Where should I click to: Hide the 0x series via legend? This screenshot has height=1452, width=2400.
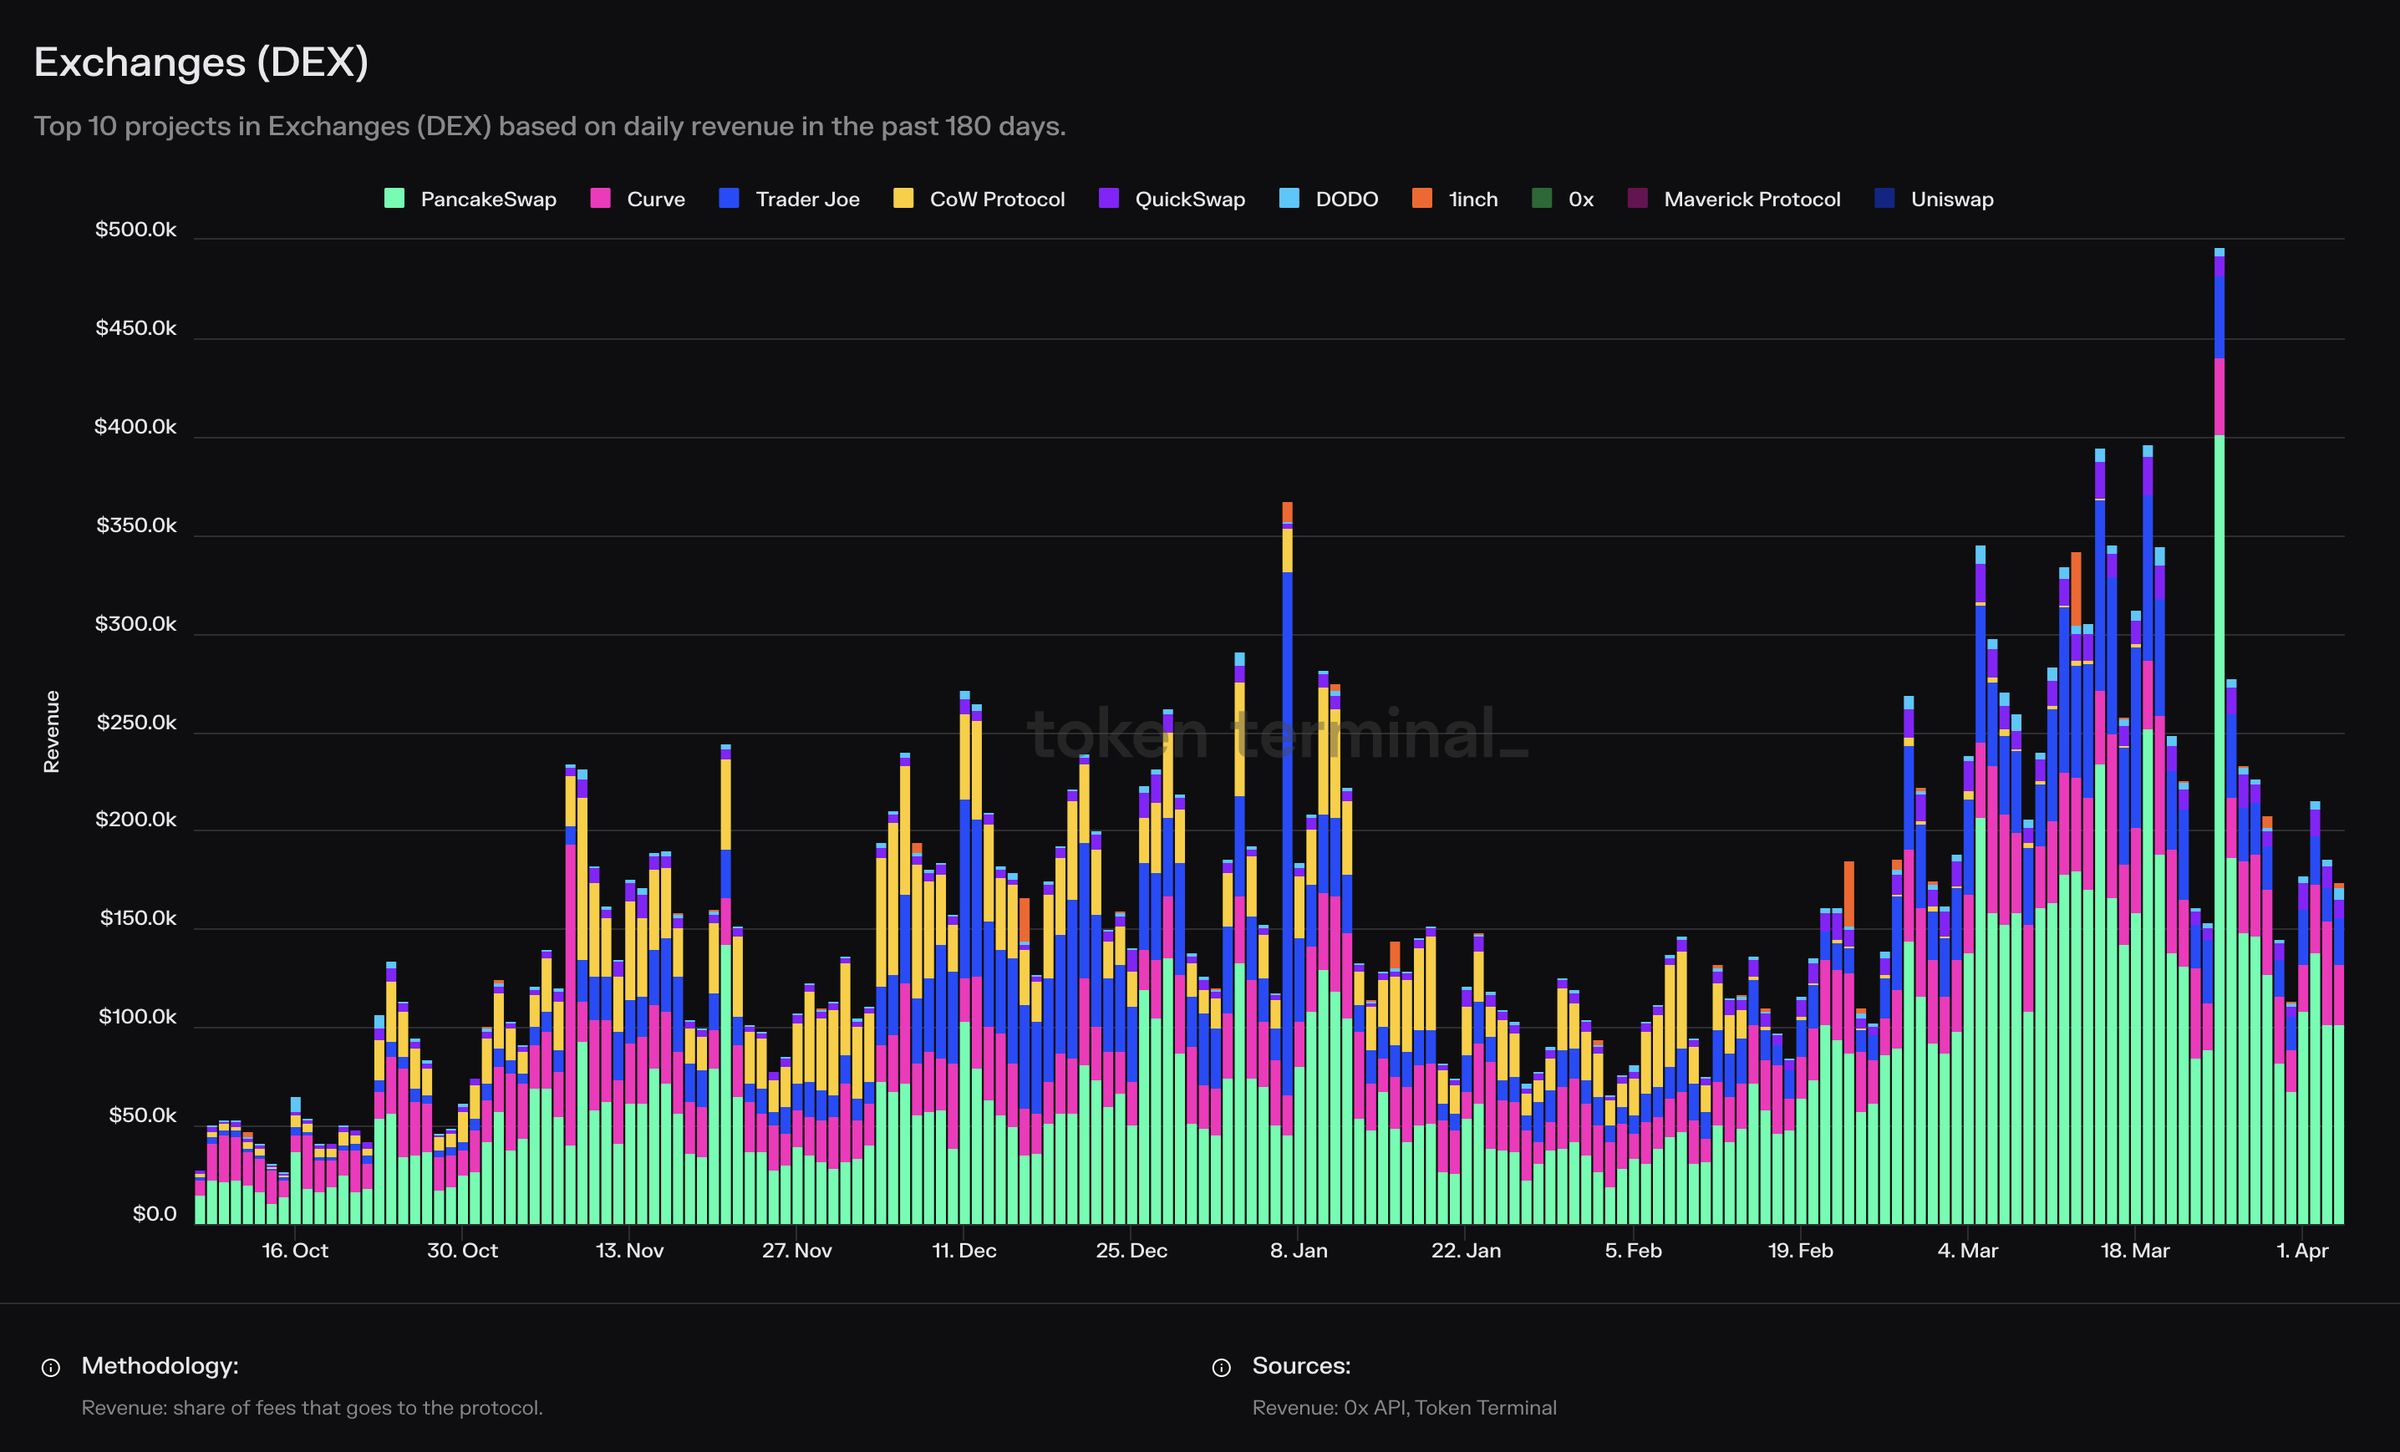click(x=1580, y=199)
